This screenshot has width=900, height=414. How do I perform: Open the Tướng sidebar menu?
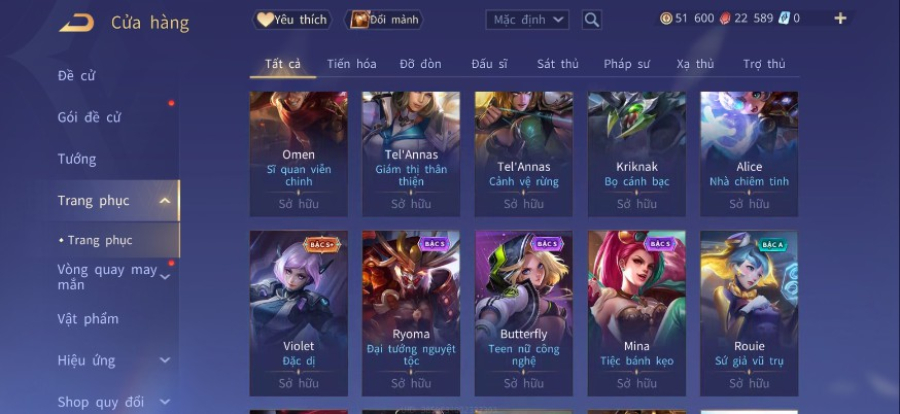tap(77, 159)
